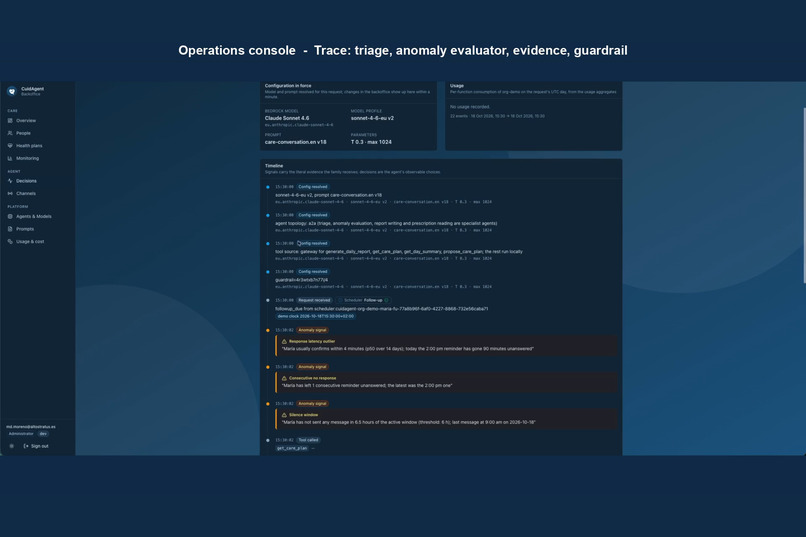Click the Scheduler icon in Request received row
The image size is (806, 537).
click(340, 300)
